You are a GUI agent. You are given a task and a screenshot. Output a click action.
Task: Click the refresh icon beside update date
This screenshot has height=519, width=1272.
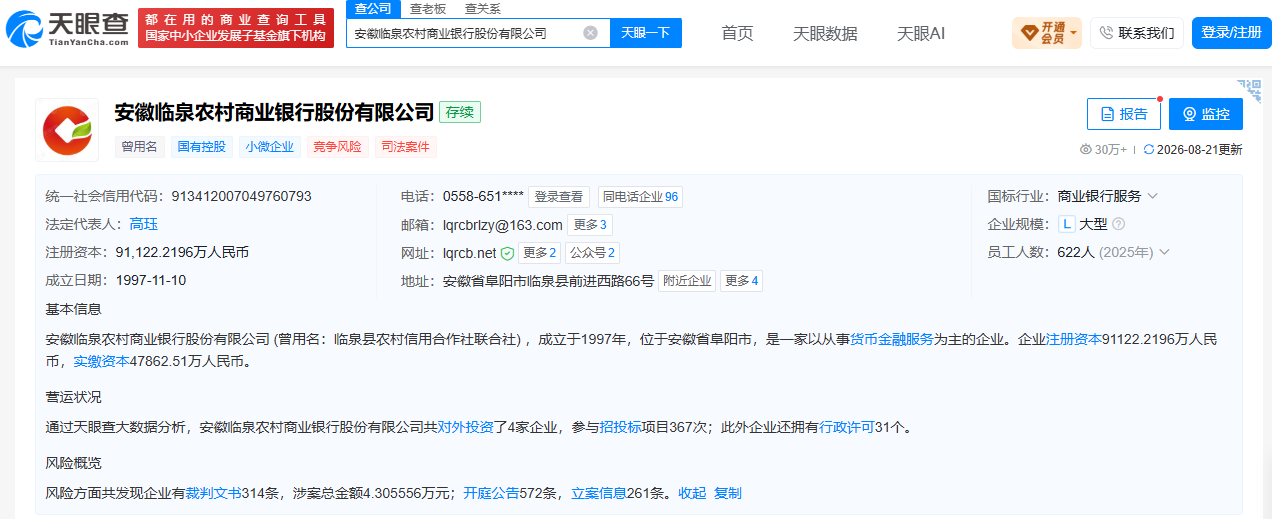tap(1149, 150)
